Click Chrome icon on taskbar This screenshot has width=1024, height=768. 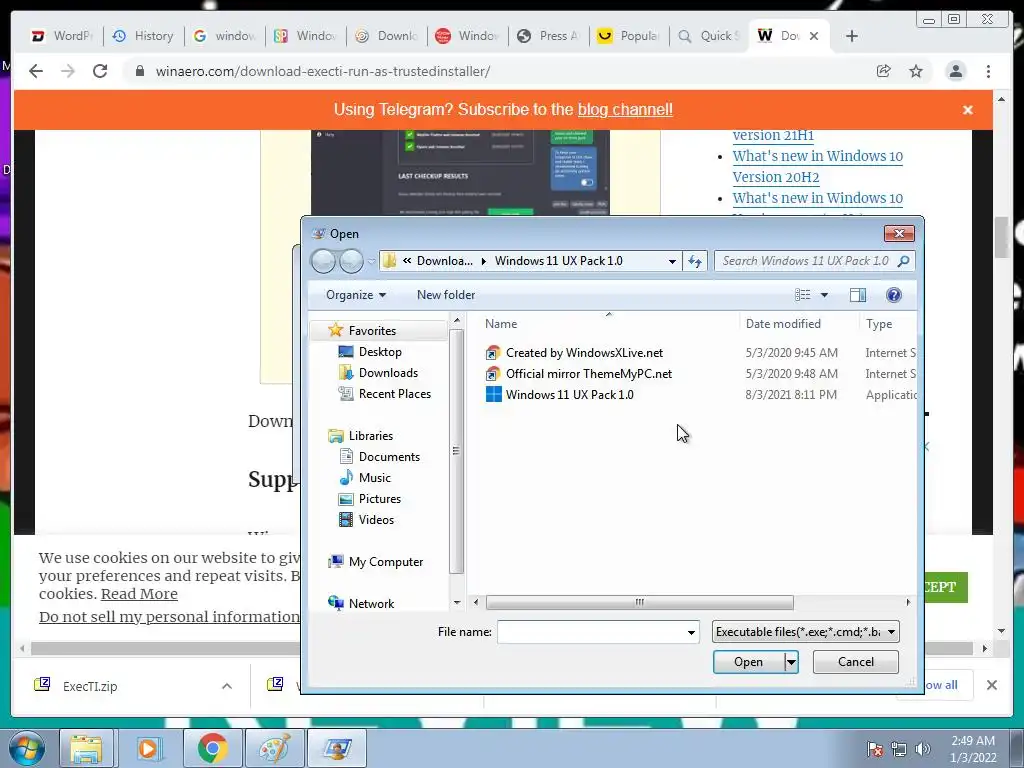click(x=212, y=748)
